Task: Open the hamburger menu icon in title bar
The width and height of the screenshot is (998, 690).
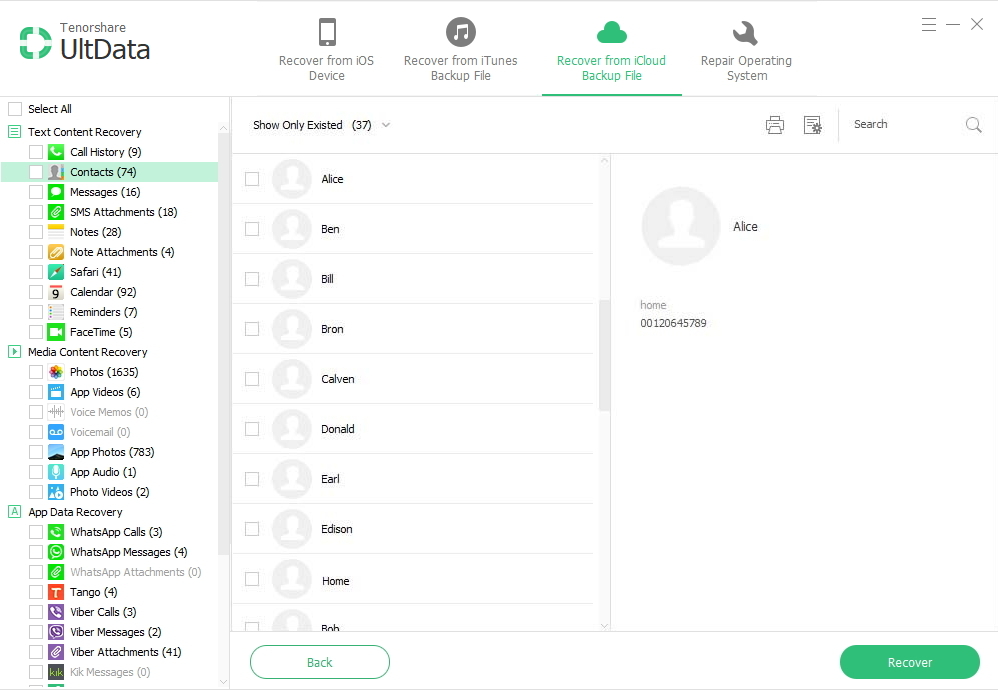Action: (929, 24)
